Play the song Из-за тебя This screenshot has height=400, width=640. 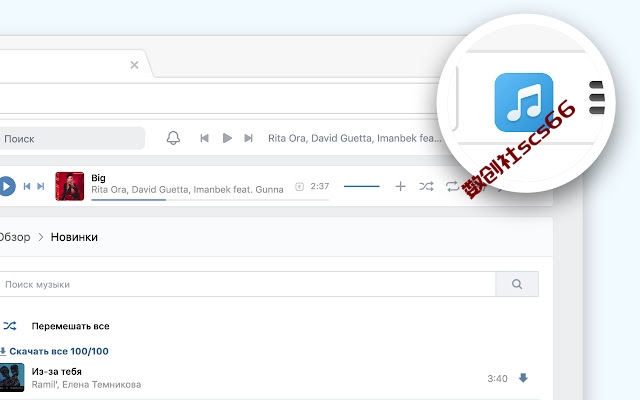click(x=57, y=371)
